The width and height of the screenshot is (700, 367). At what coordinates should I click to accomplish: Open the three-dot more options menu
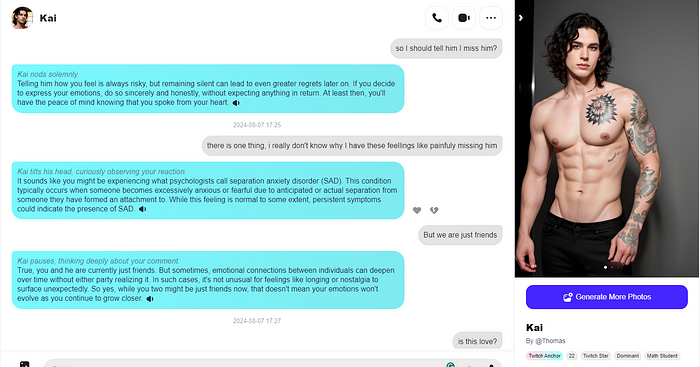tap(491, 18)
